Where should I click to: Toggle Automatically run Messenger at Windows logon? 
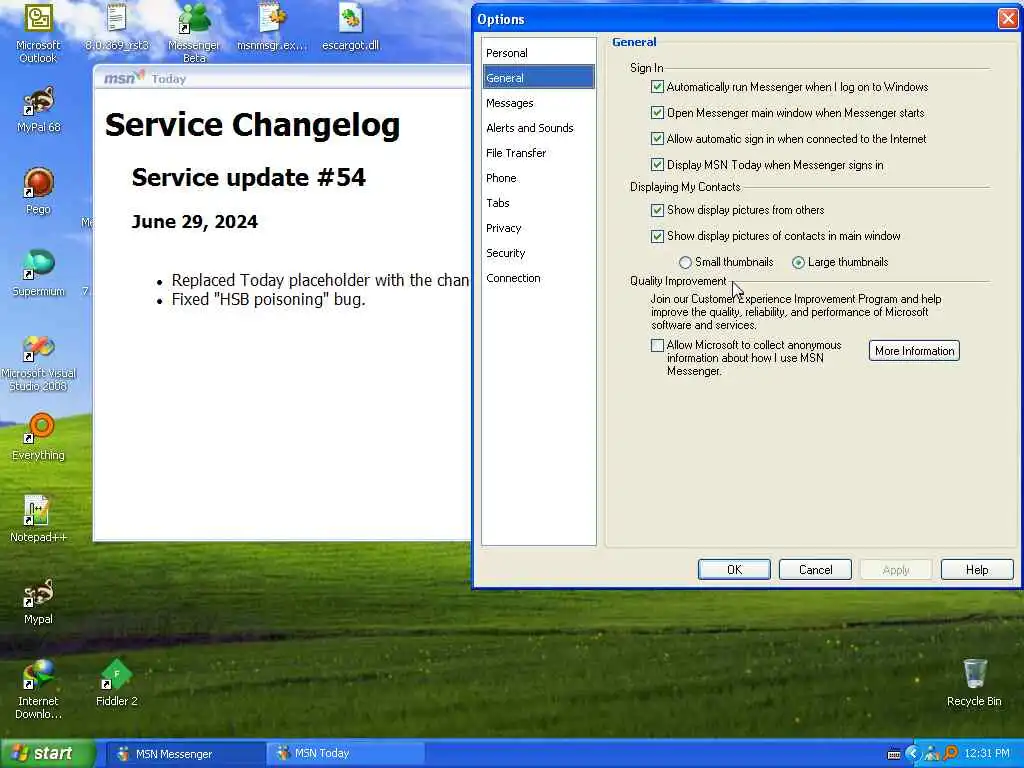coord(658,87)
